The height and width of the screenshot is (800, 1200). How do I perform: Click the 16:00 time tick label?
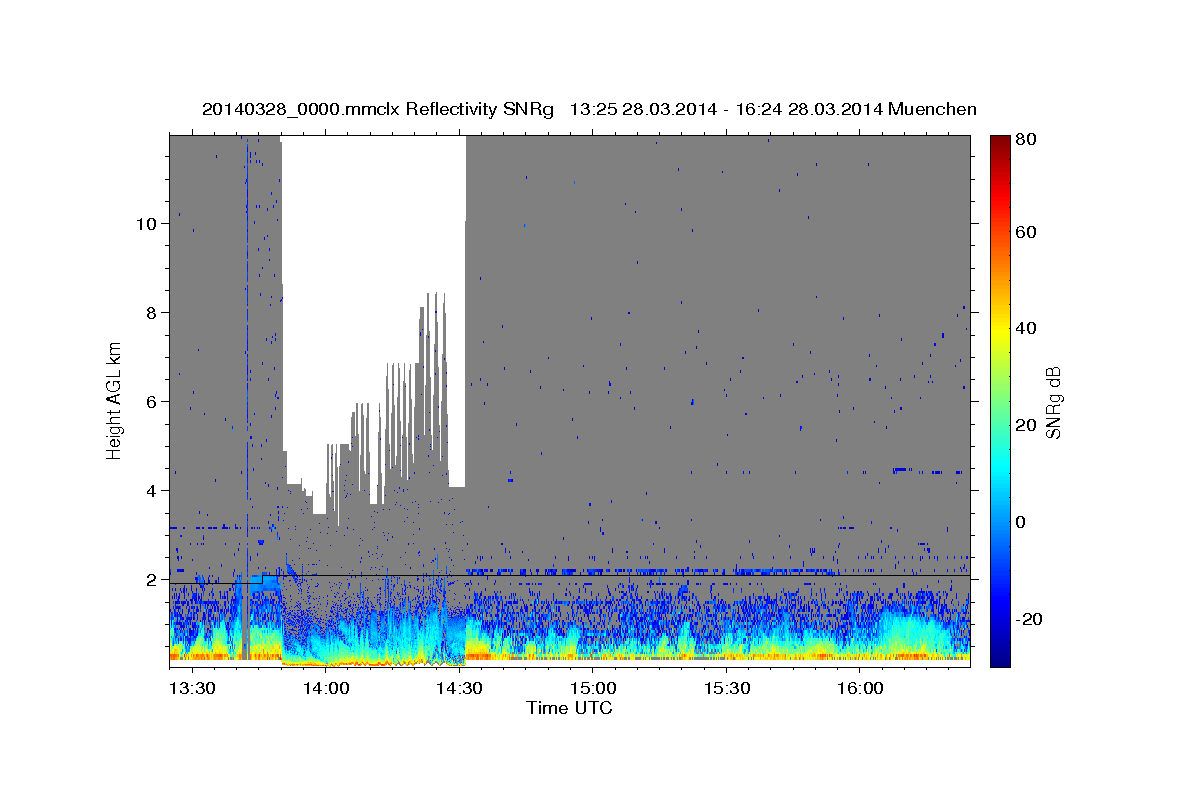[x=859, y=688]
